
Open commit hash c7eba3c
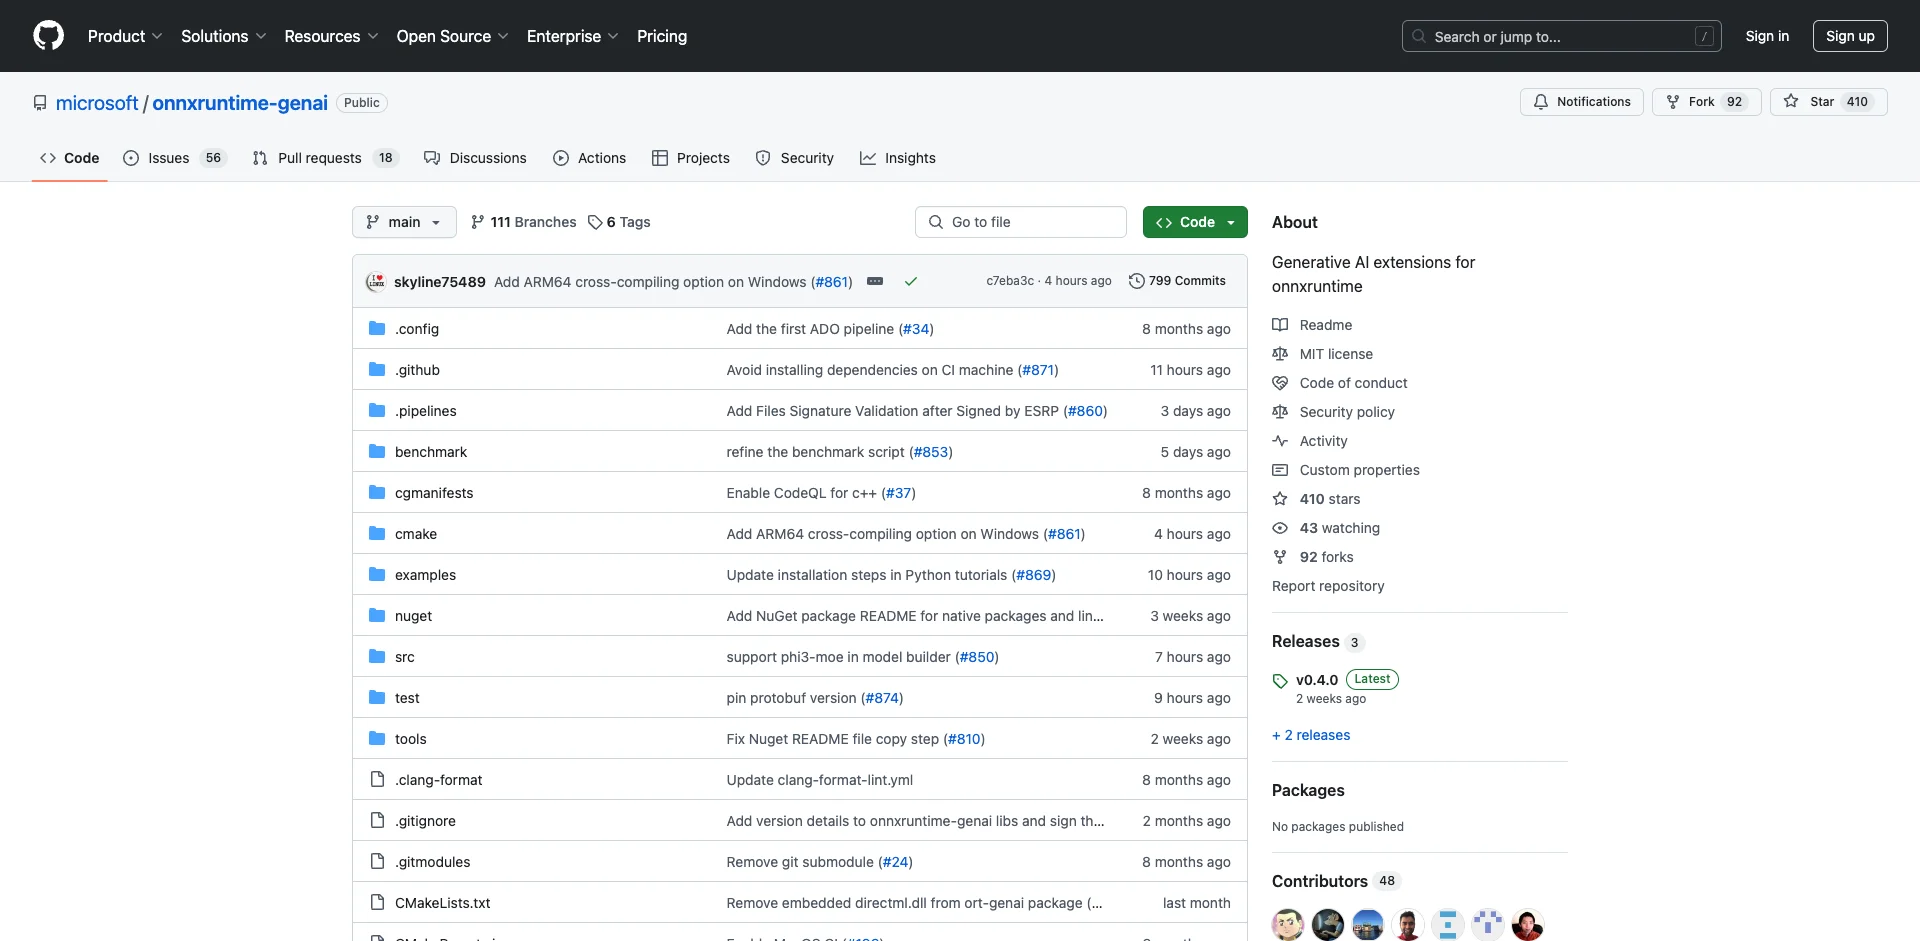1010,281
